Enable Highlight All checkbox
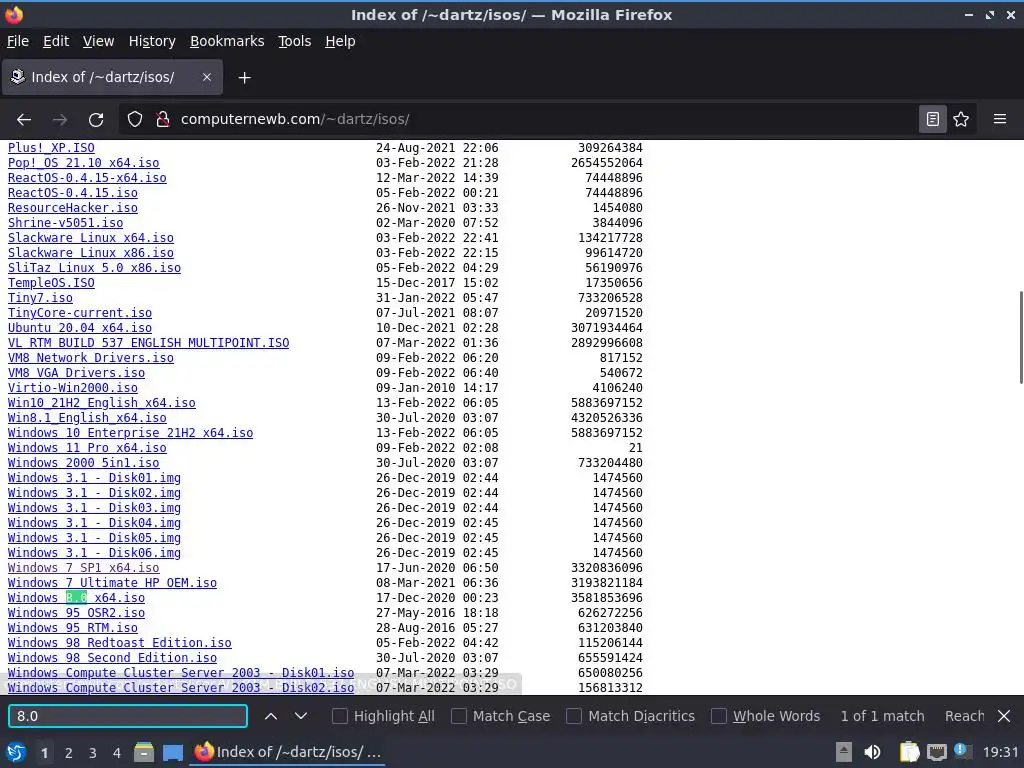Screen dimensions: 1024x768 pyautogui.click(x=340, y=716)
